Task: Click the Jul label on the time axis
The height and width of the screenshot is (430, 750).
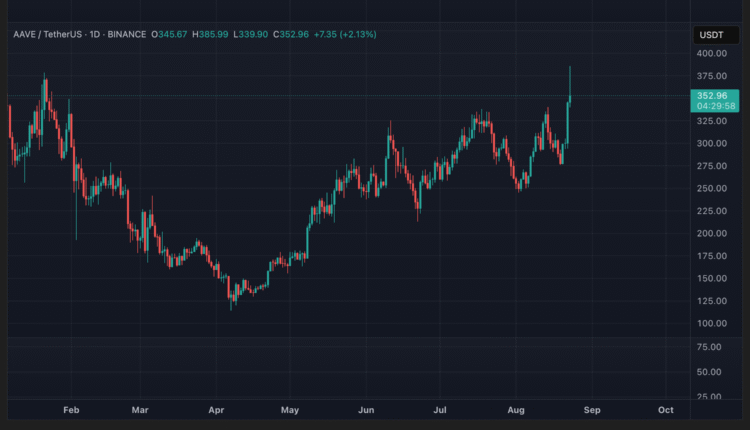Action: 440,410
